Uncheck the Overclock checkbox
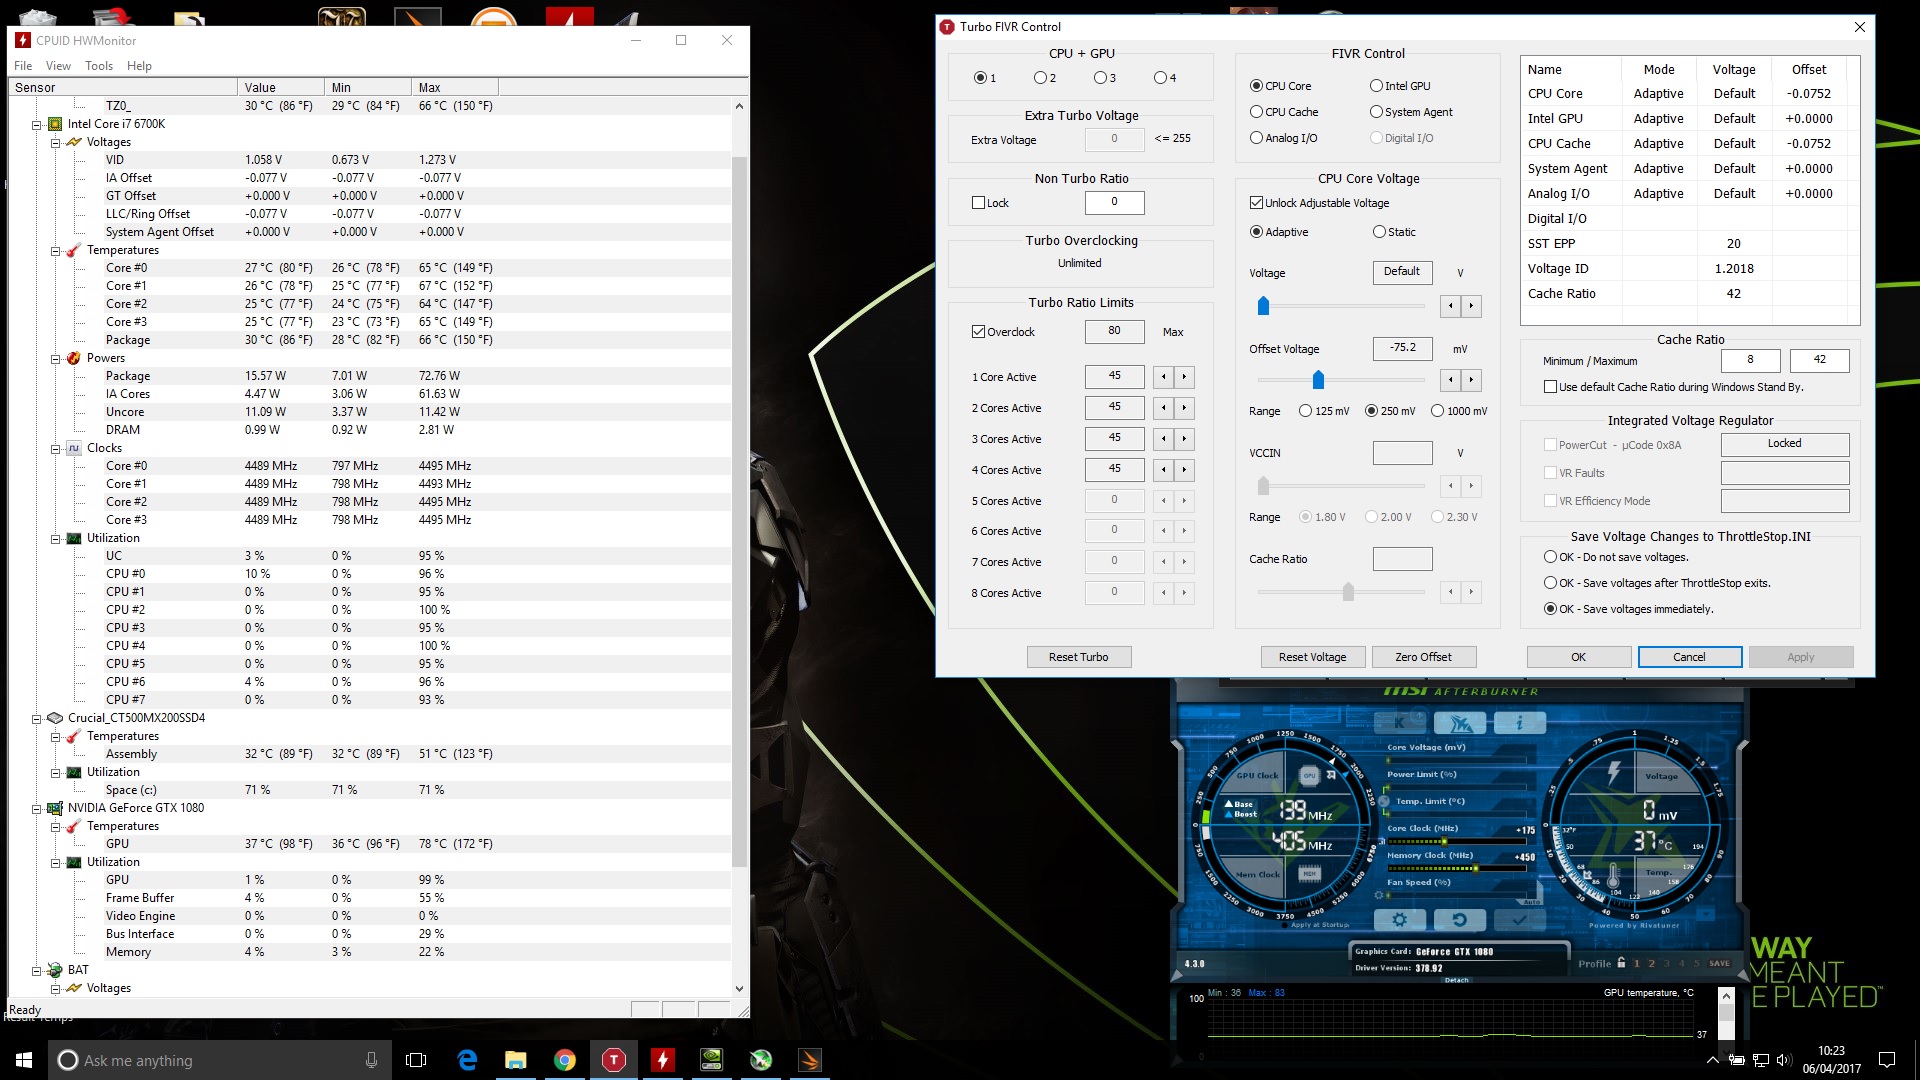Viewport: 1920px width, 1080px height. coord(979,332)
